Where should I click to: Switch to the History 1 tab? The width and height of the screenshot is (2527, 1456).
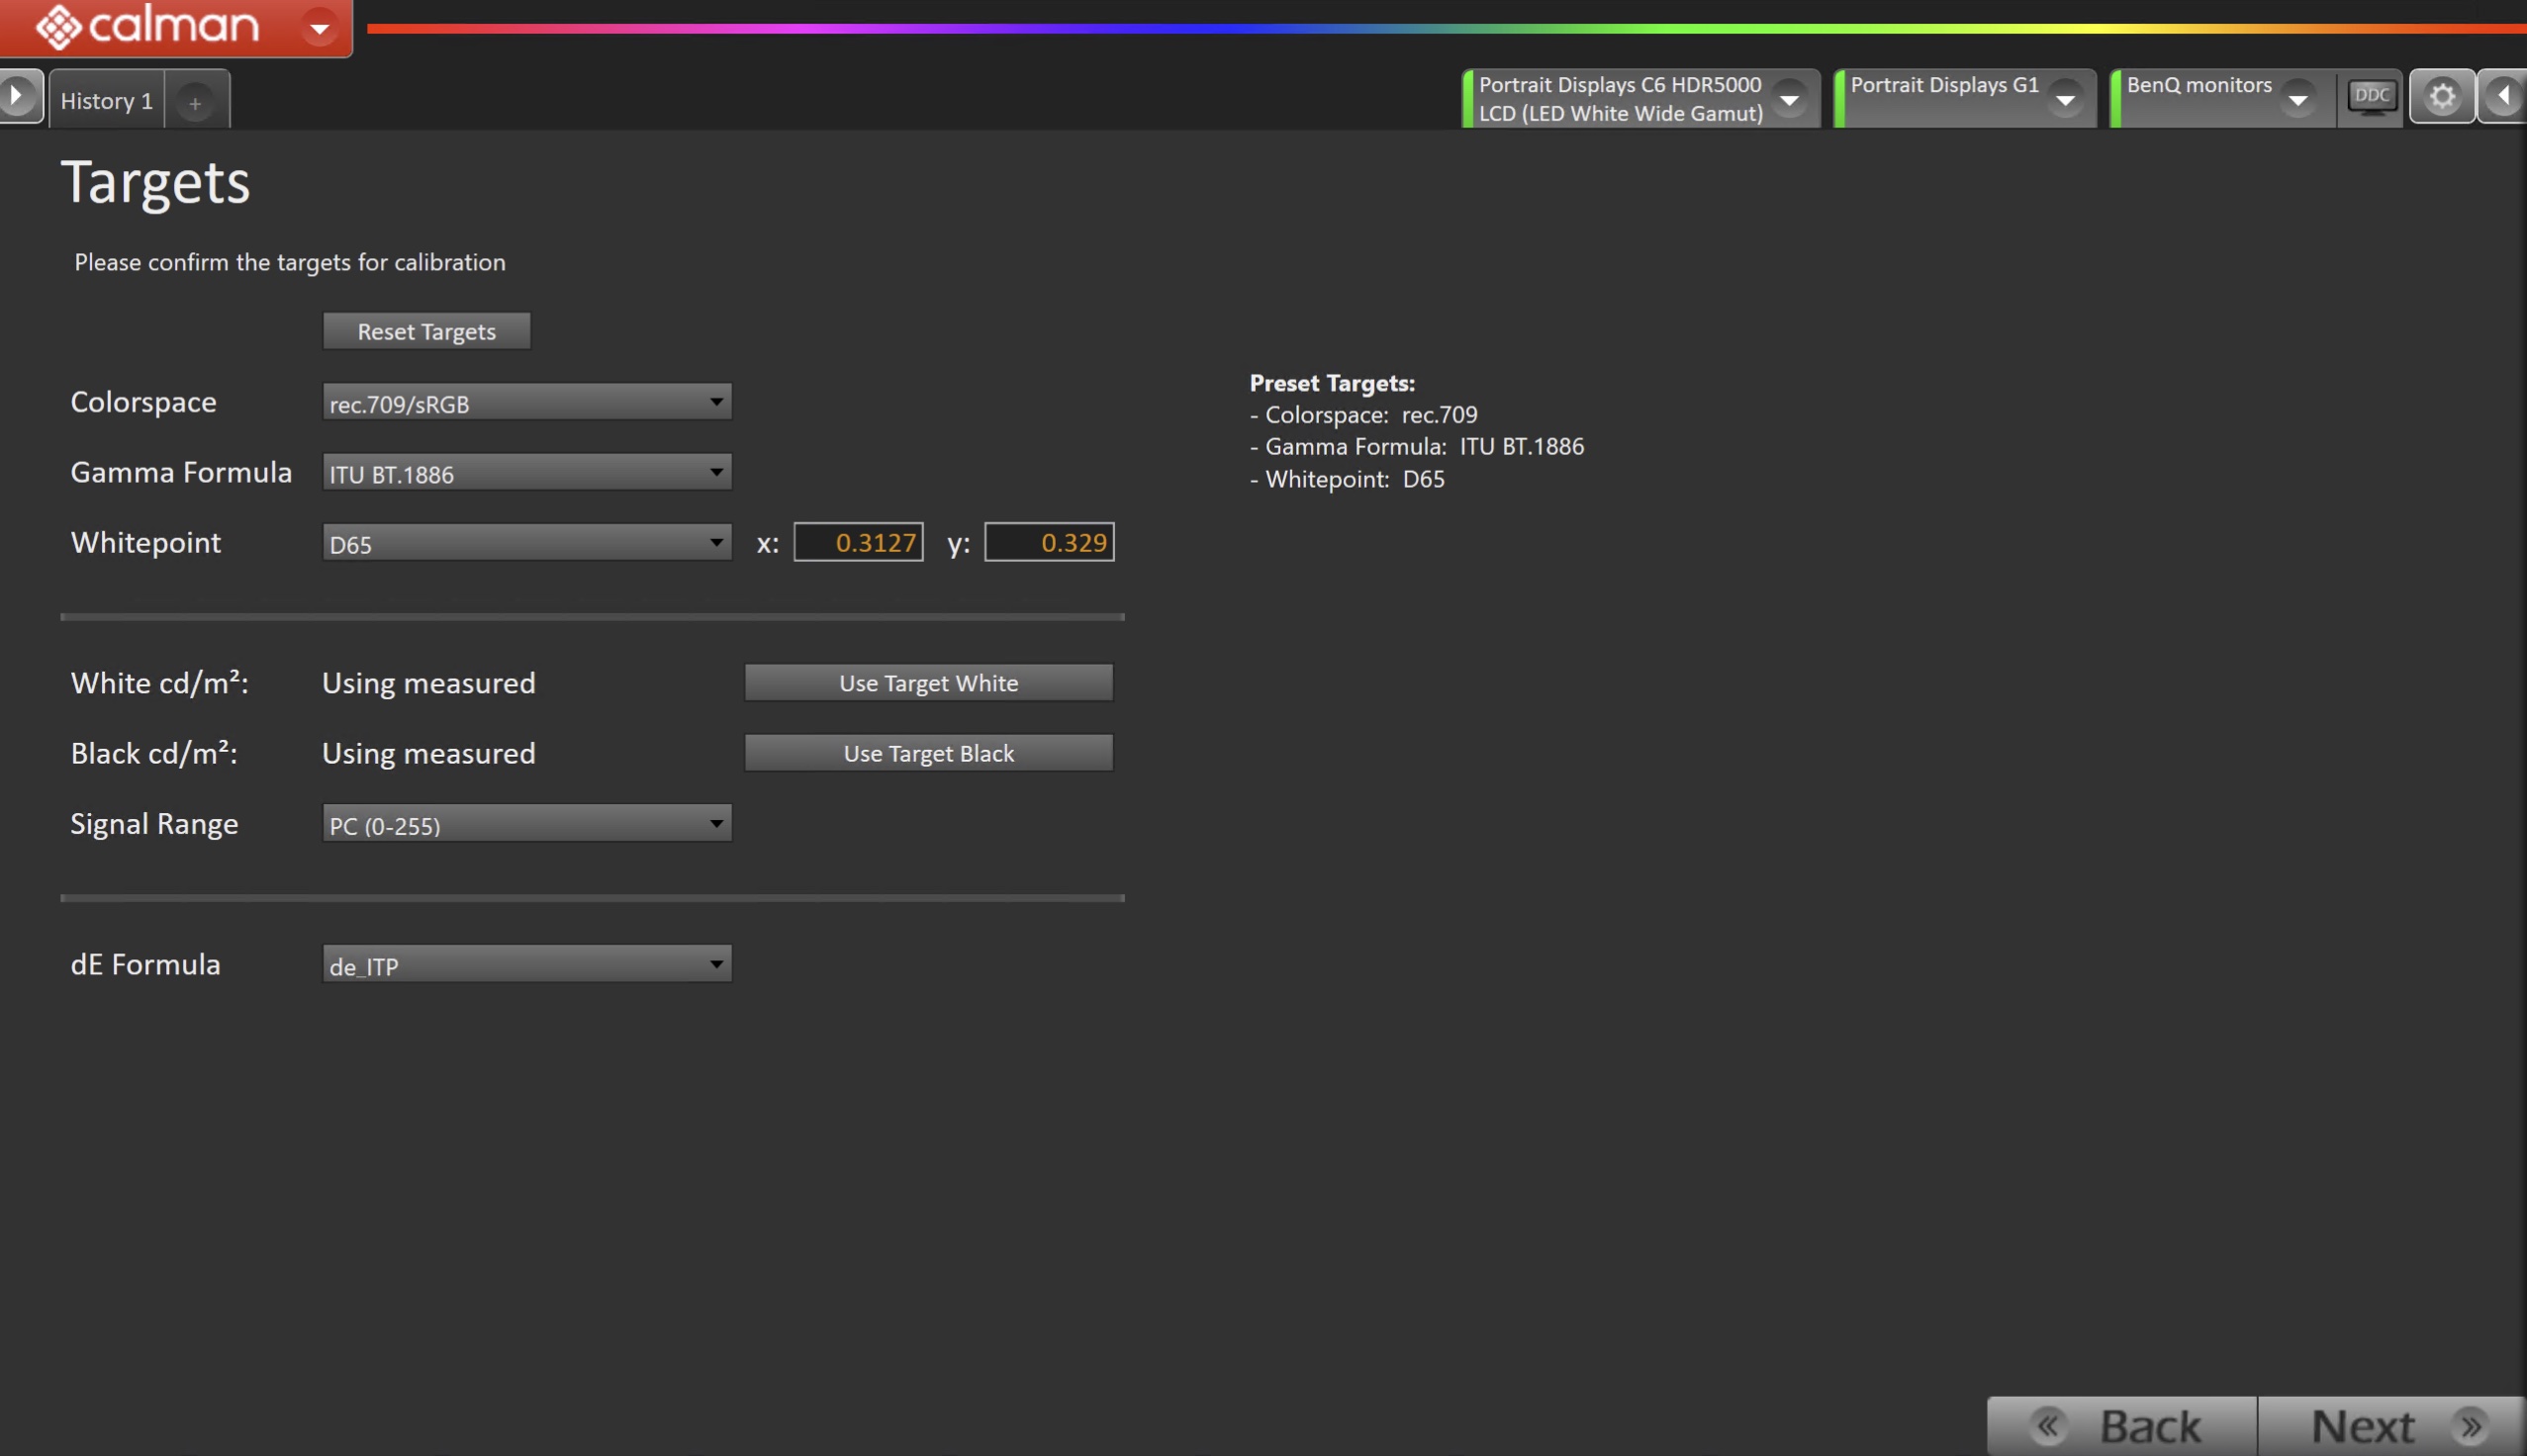coord(106,101)
